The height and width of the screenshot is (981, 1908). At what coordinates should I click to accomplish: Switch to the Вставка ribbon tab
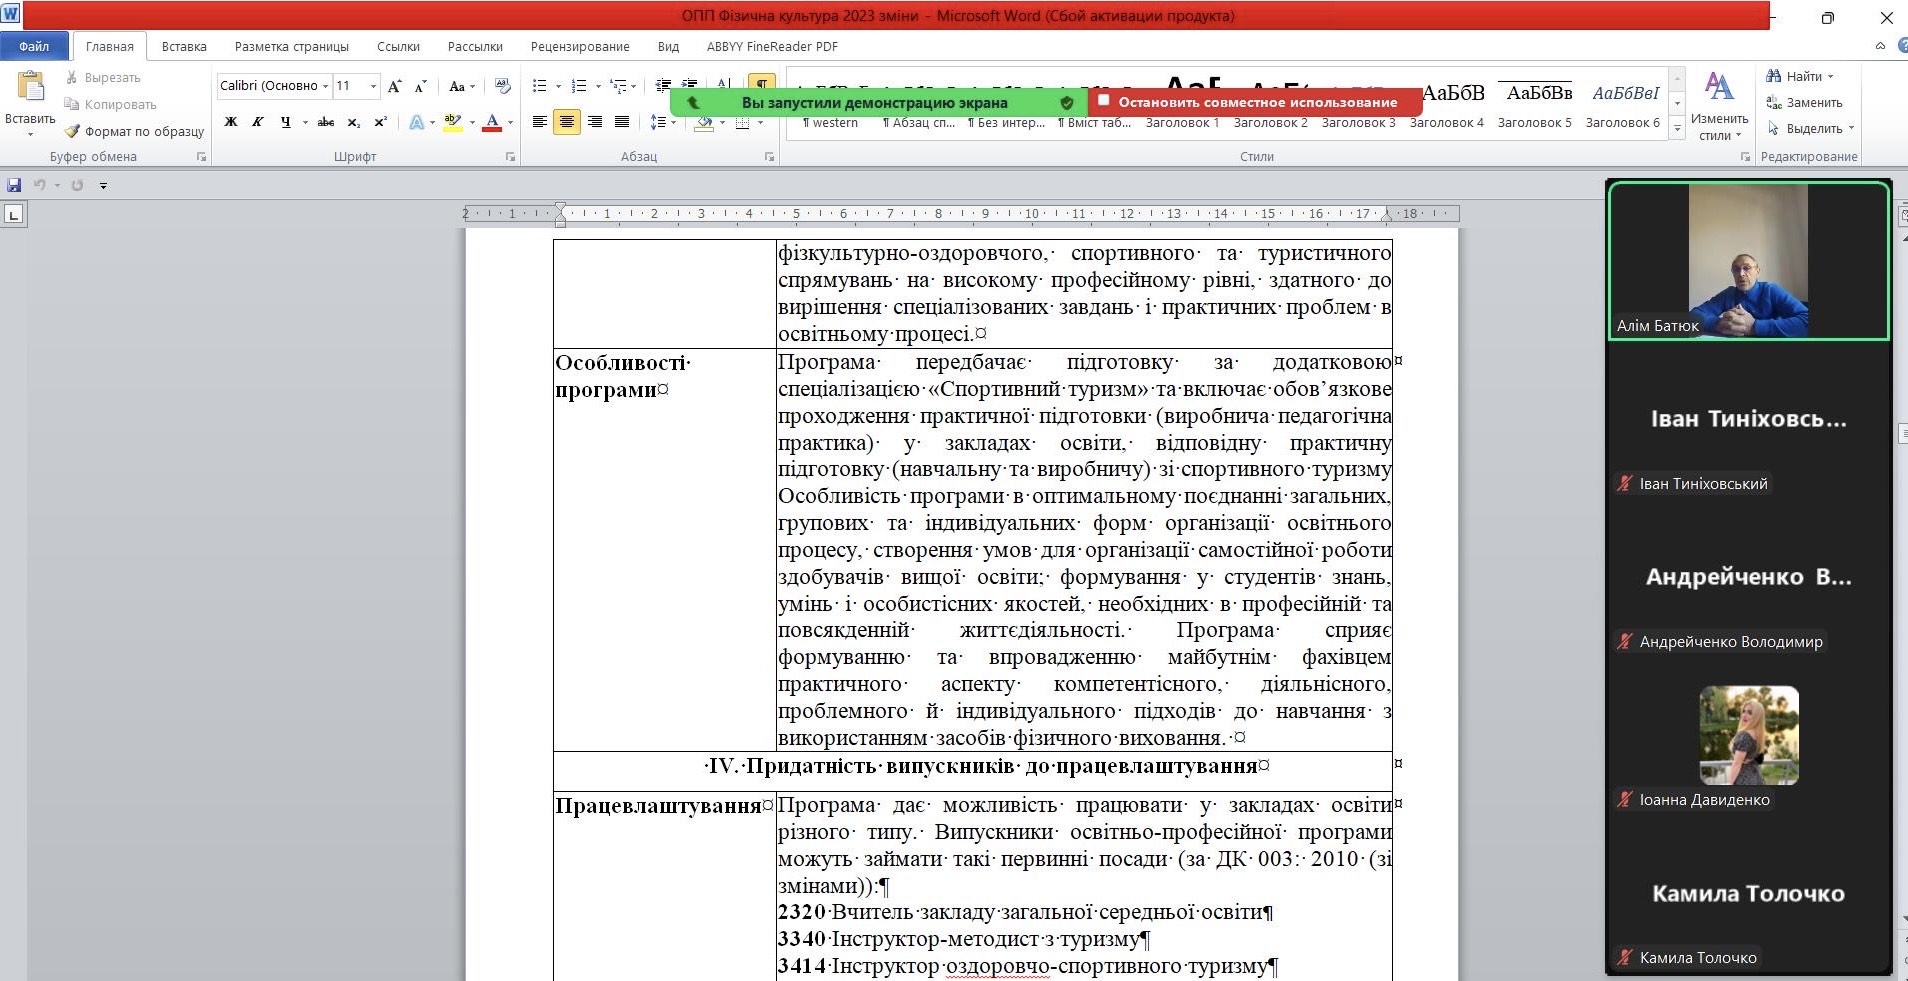(184, 47)
